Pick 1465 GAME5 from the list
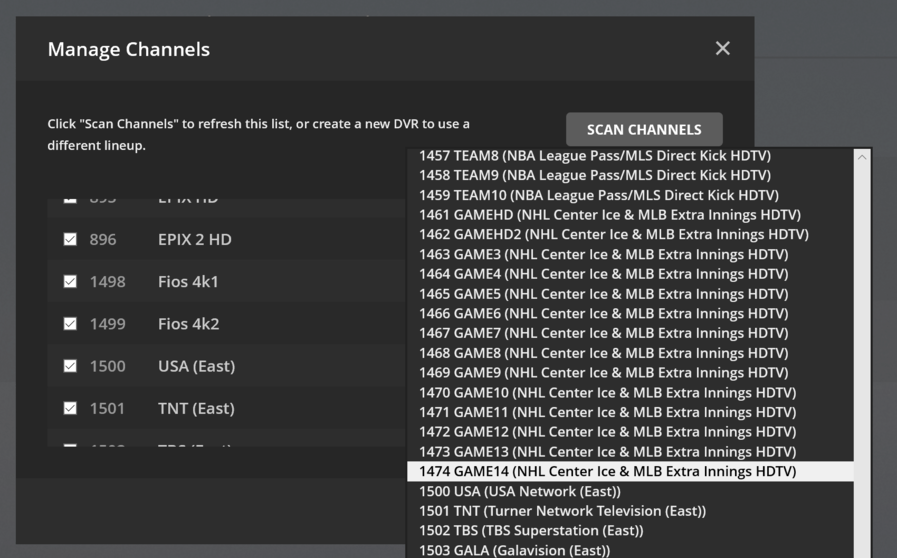 click(630, 294)
